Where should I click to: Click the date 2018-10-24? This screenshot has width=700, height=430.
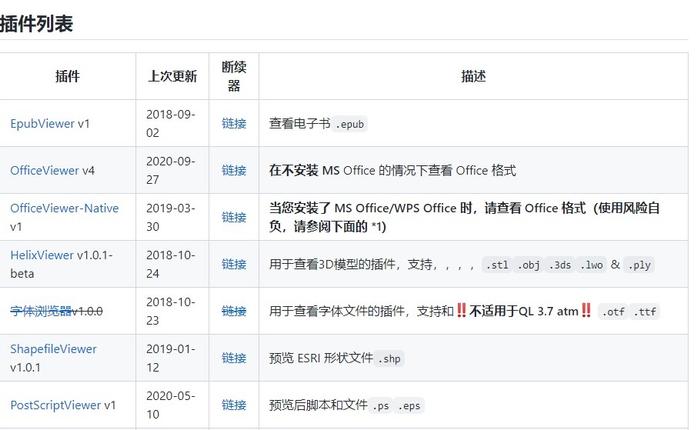171,264
